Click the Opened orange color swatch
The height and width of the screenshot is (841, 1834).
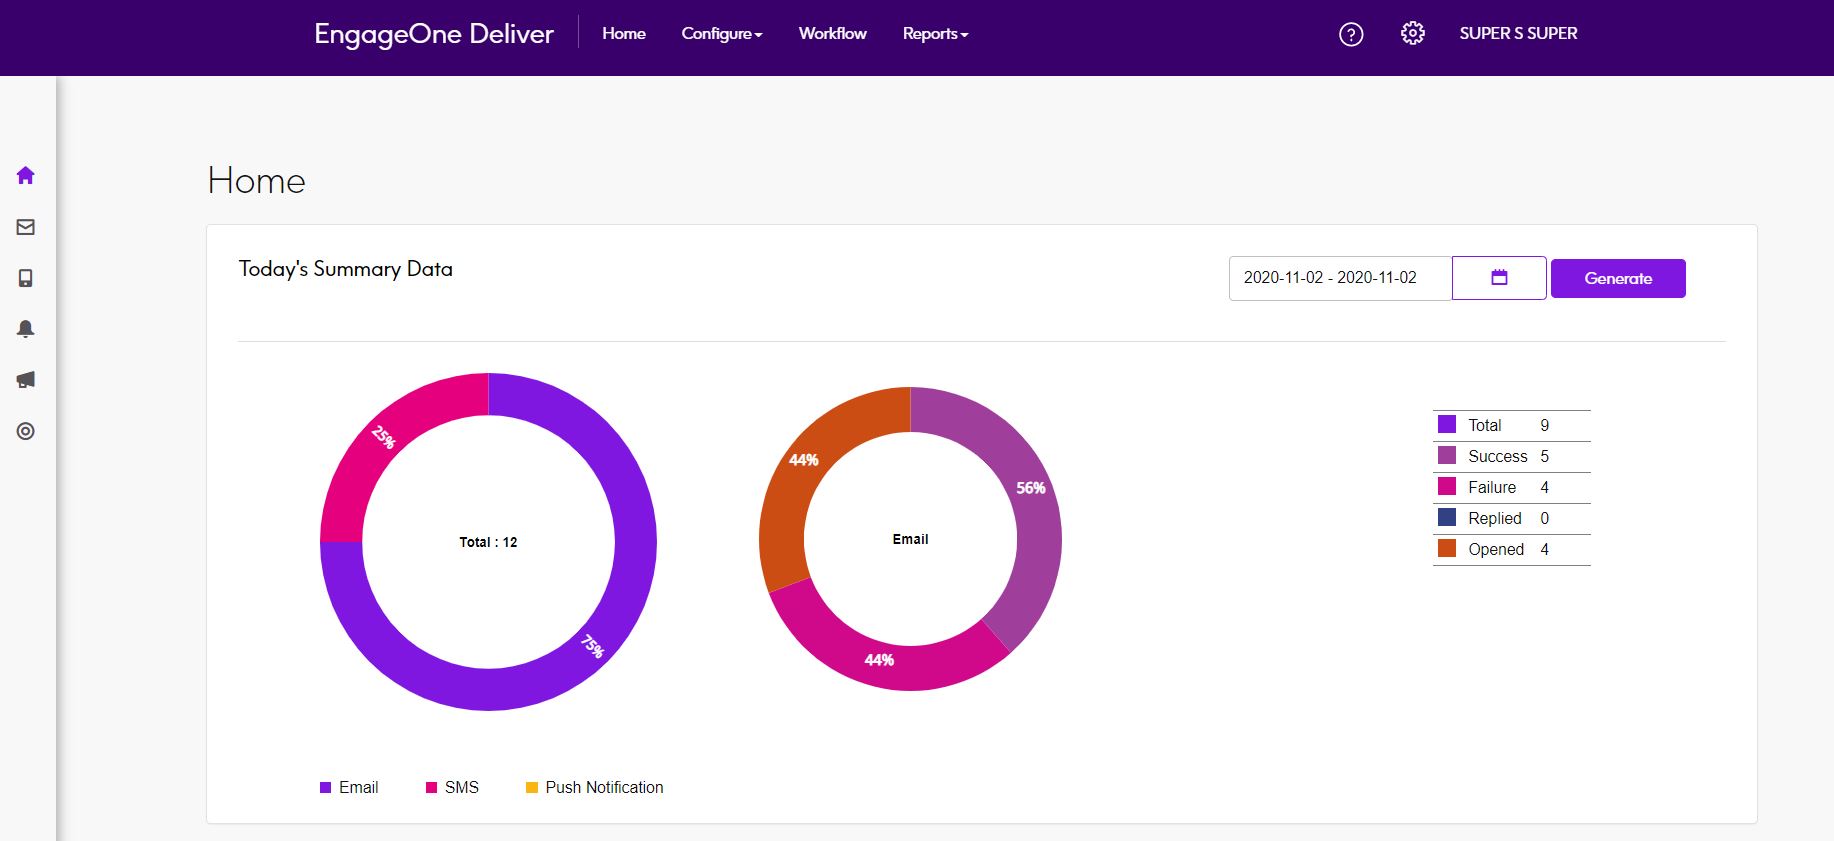(1447, 549)
